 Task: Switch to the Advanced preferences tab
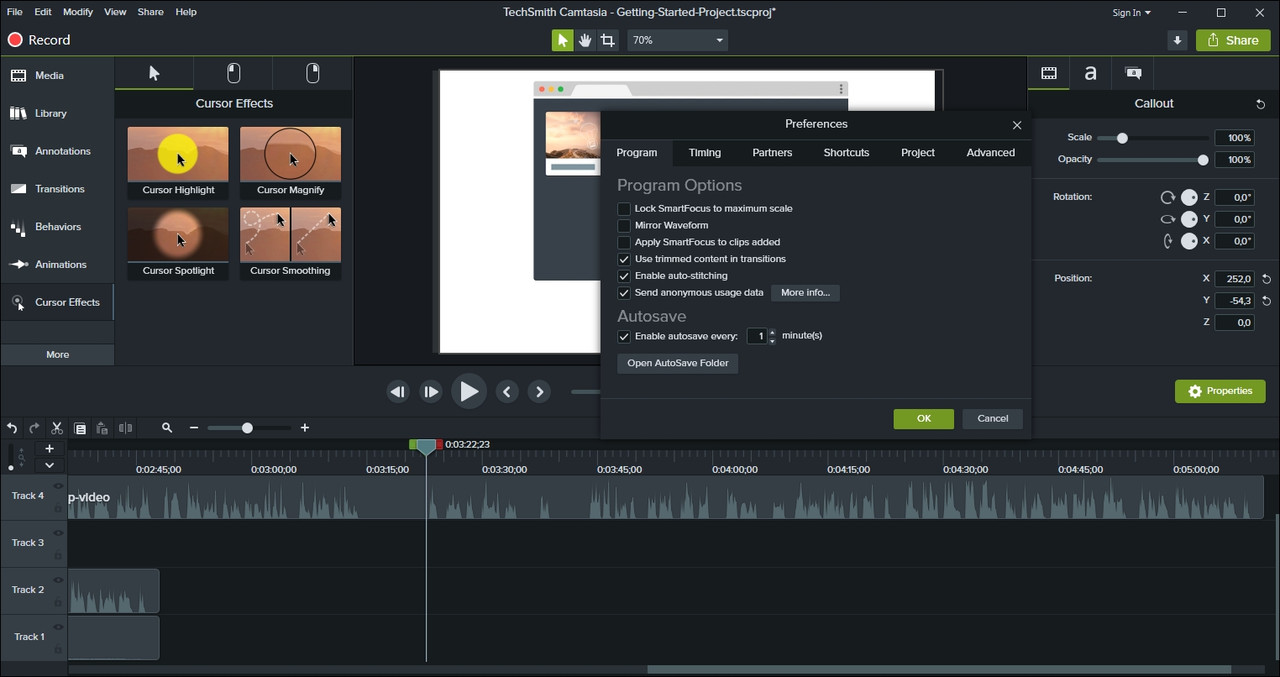point(990,152)
